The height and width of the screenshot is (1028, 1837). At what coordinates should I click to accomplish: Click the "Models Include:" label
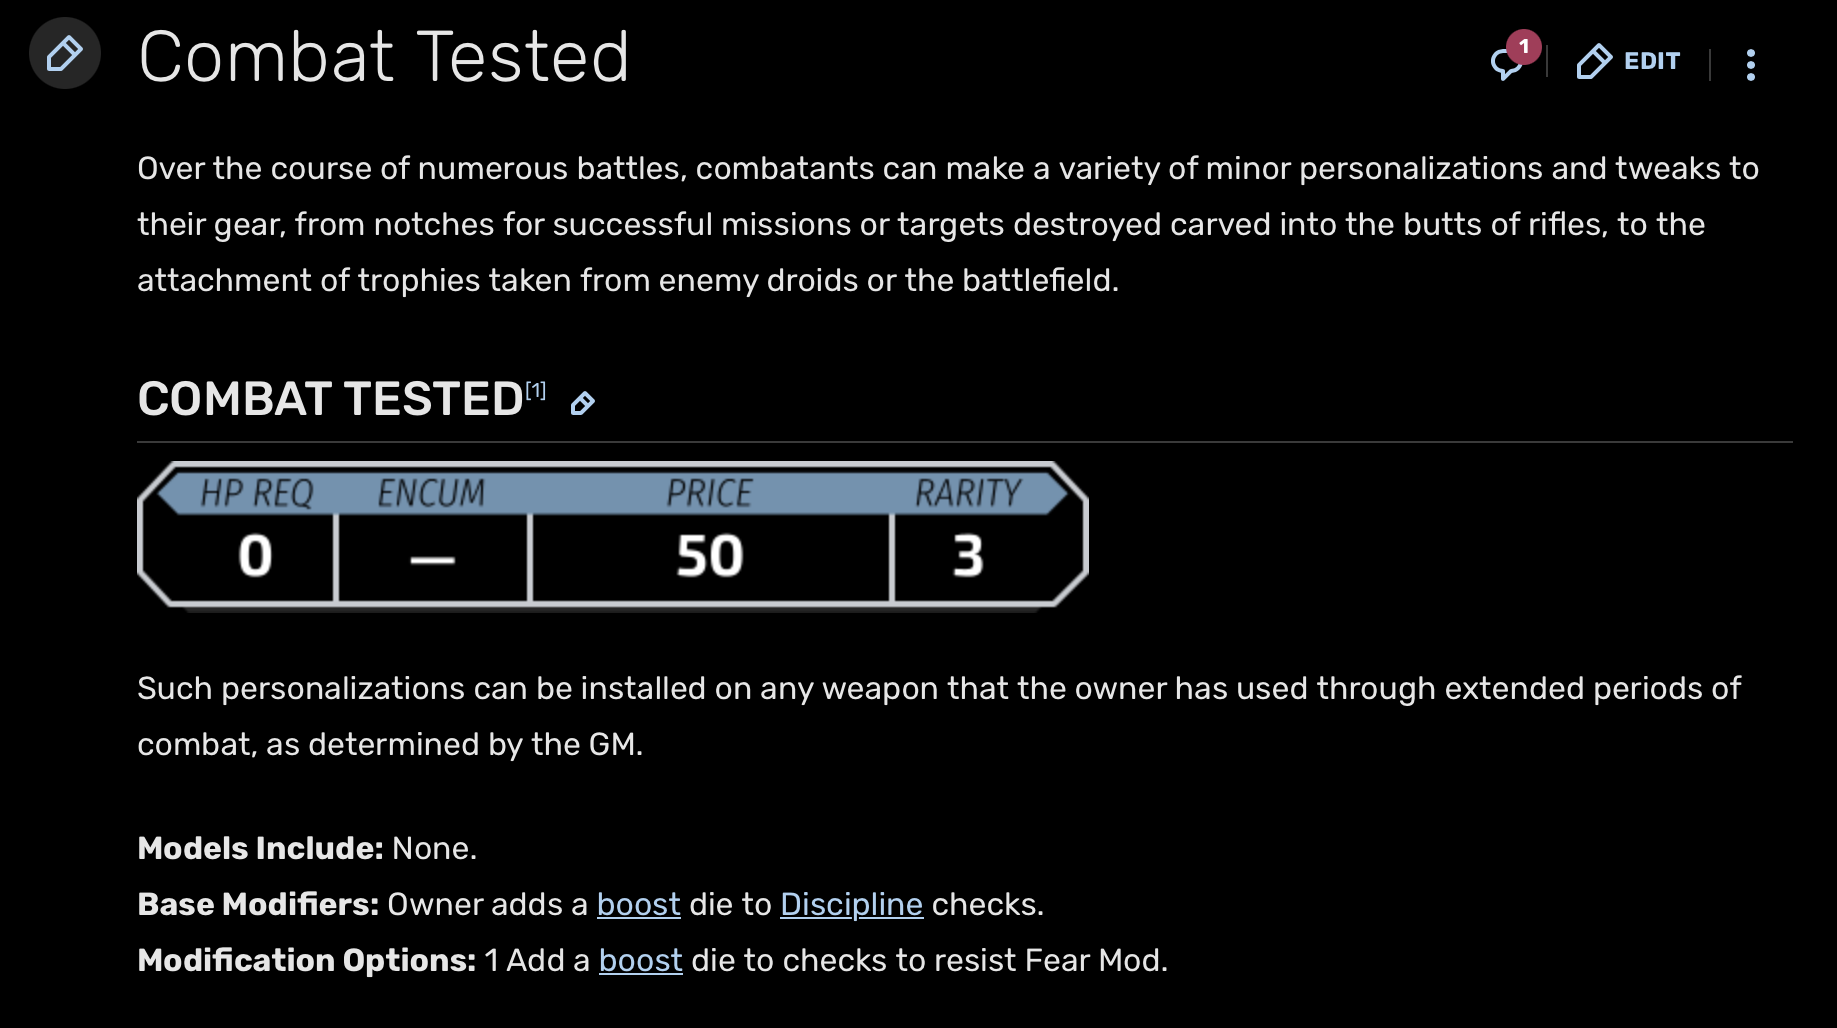pos(260,848)
